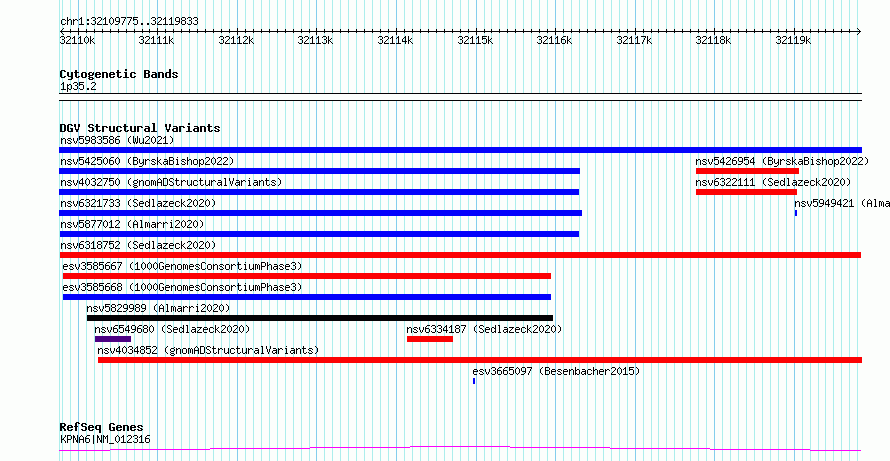Open variant label nsv4032750 (gnomADStructuralVariants)
Viewport: 890px width, 461px height.
point(171,182)
